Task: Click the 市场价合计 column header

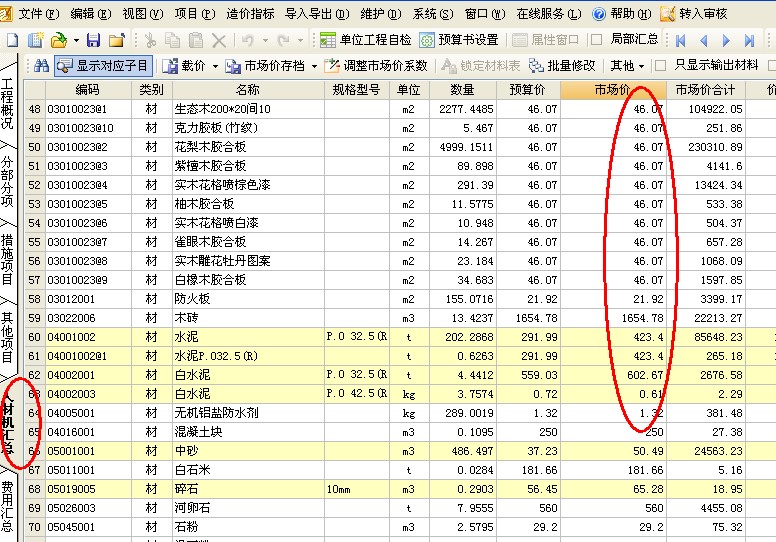Action: click(706, 90)
